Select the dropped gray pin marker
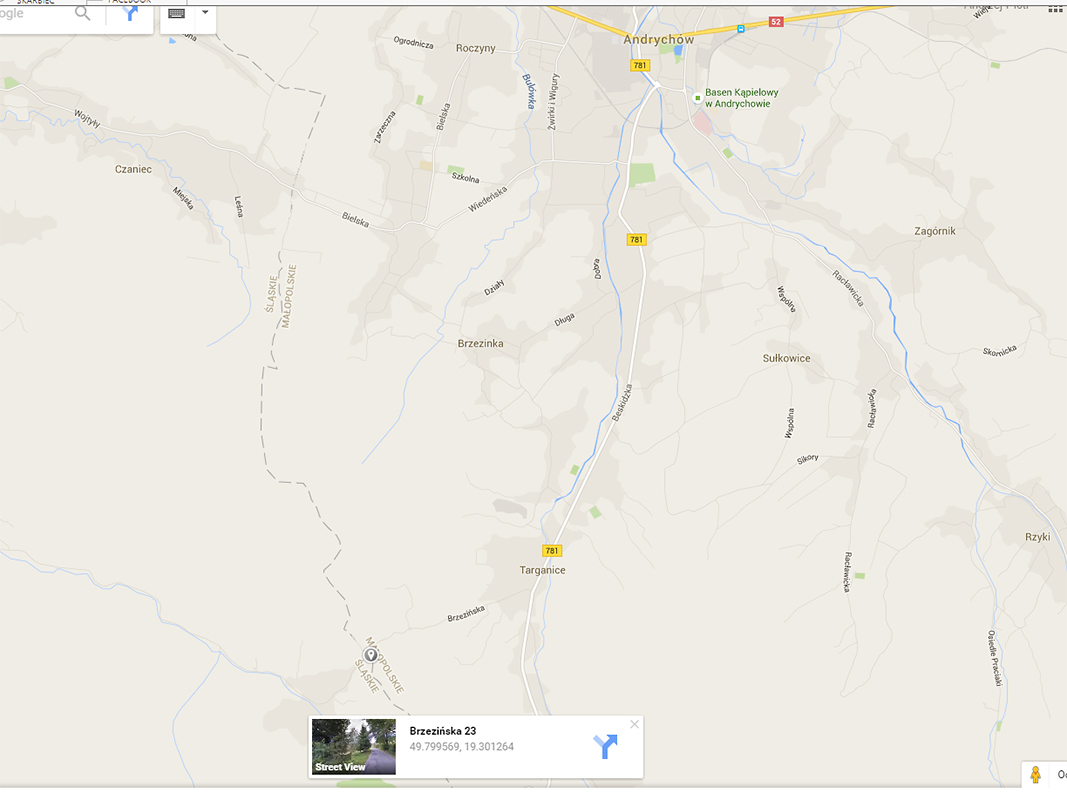This screenshot has width=1067, height=800. click(x=370, y=655)
